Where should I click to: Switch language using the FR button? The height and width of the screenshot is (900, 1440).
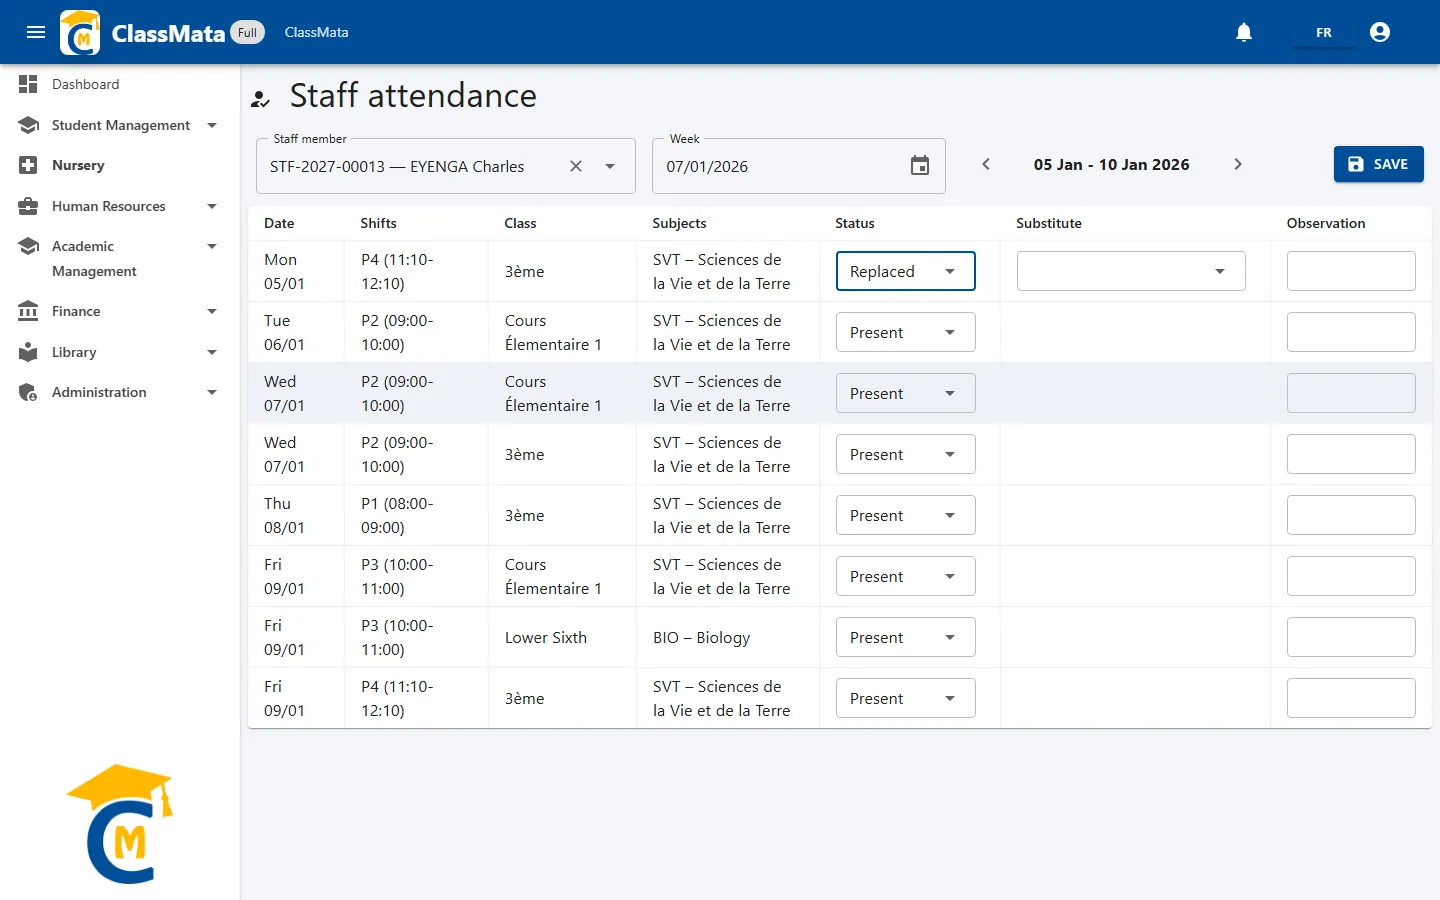(1324, 32)
